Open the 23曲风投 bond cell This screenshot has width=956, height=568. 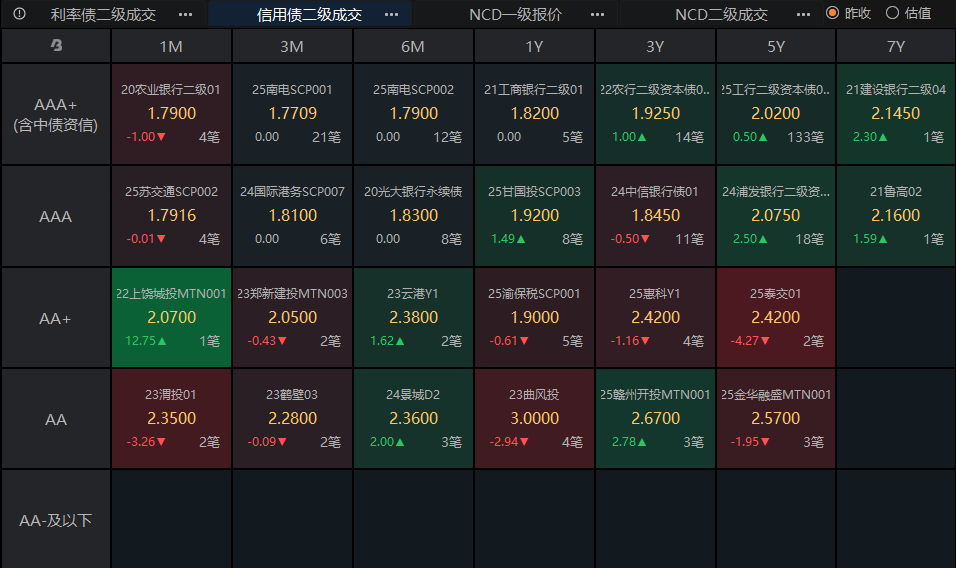pyautogui.click(x=534, y=419)
